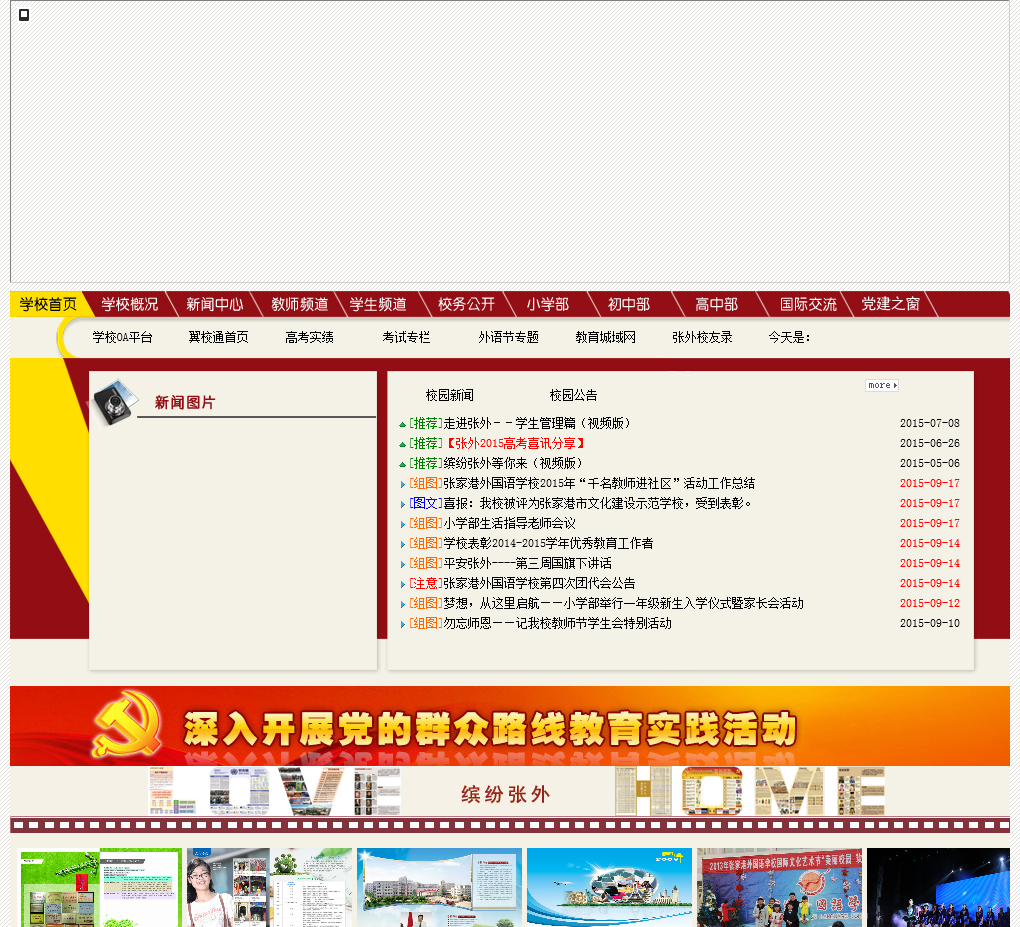Go to the 国际交流 tab

pos(809,304)
